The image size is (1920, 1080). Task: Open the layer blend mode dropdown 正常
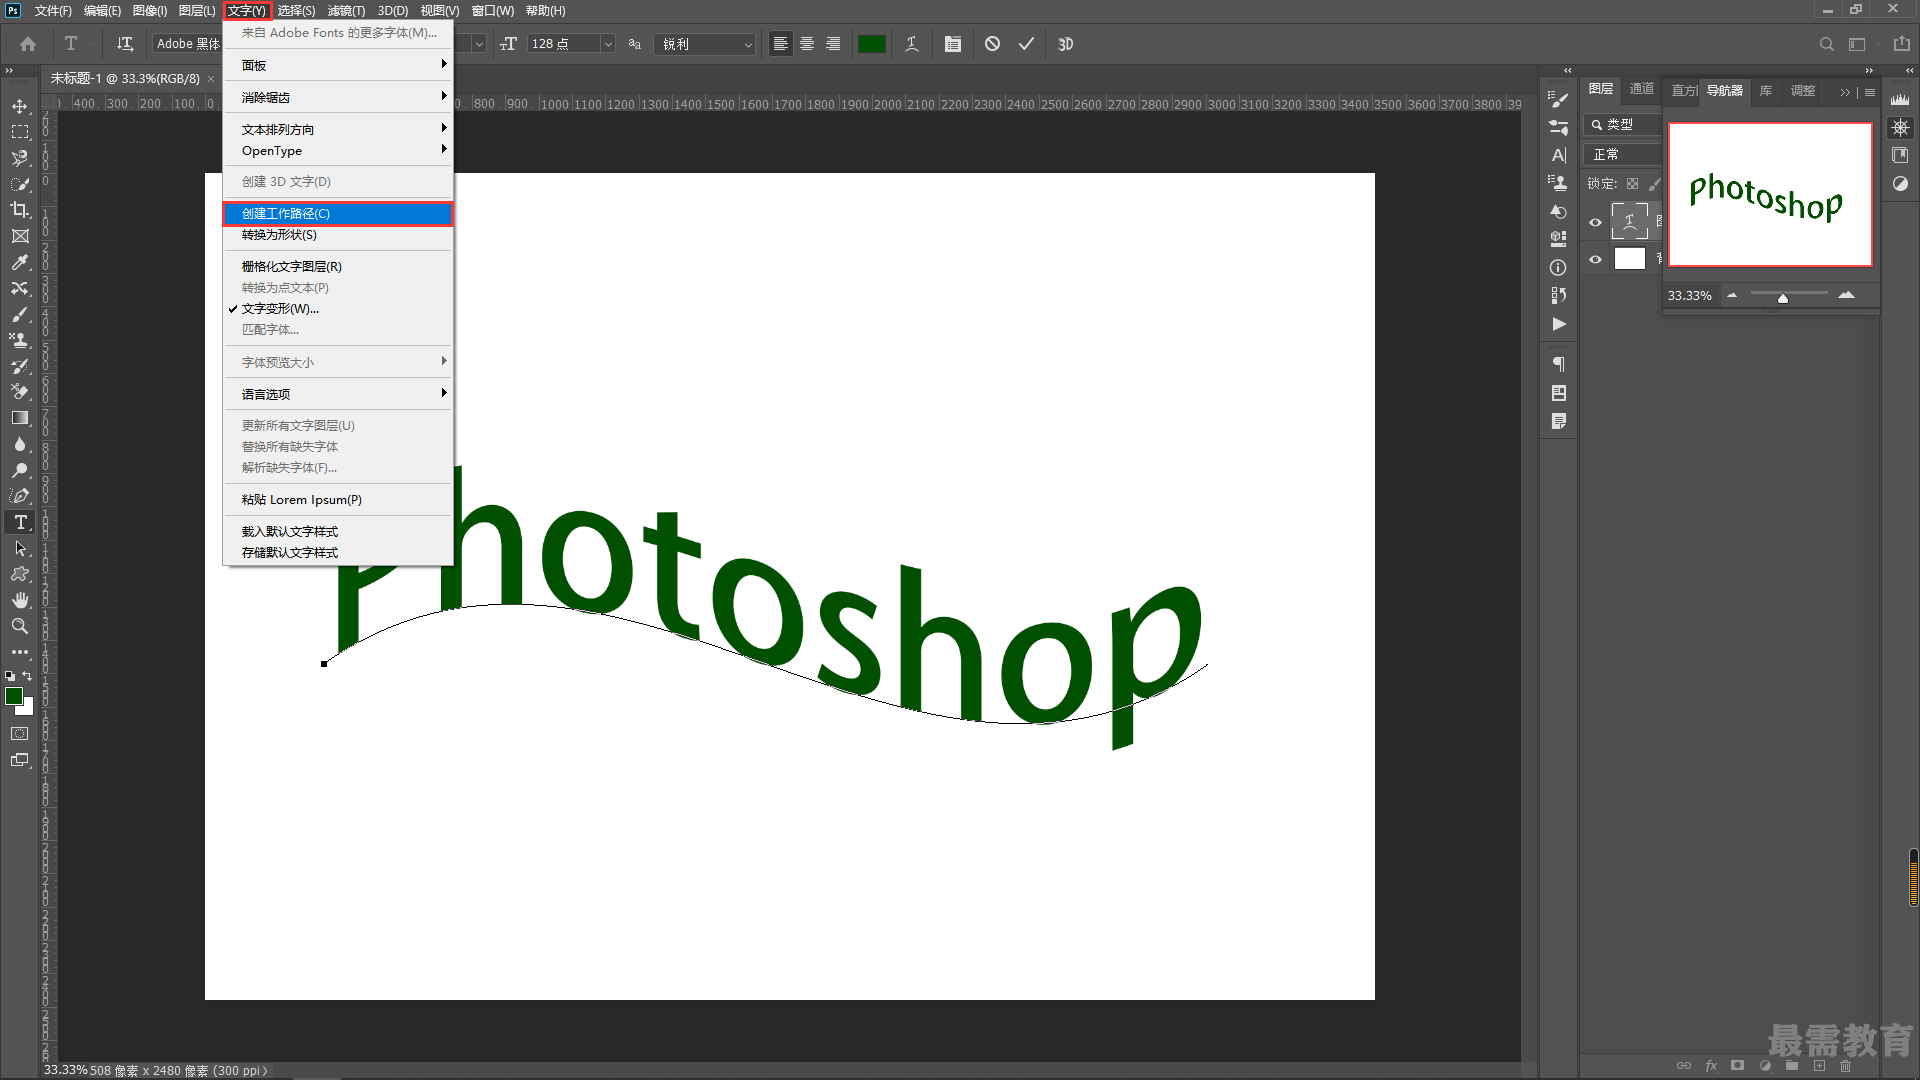pyautogui.click(x=1622, y=155)
